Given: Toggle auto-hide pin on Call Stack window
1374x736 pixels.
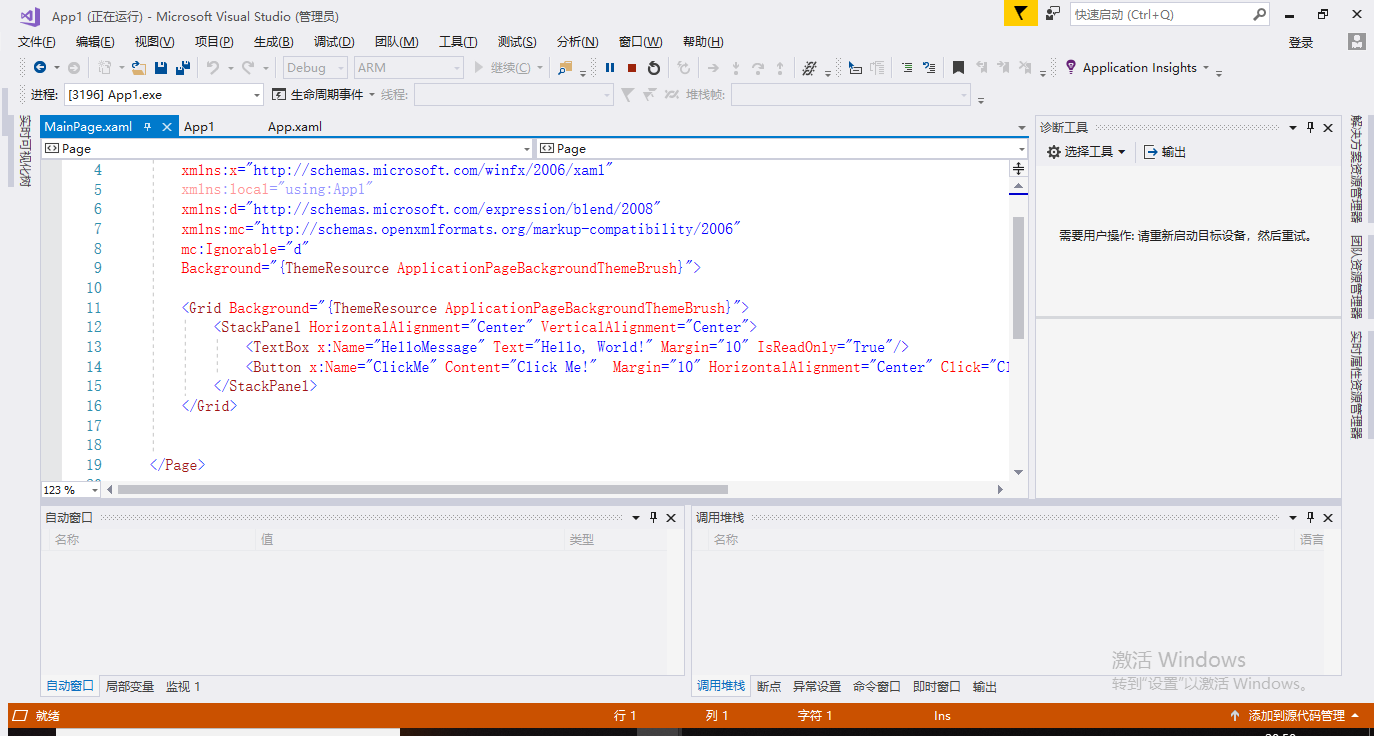Looking at the screenshot, I should pyautogui.click(x=1310, y=517).
